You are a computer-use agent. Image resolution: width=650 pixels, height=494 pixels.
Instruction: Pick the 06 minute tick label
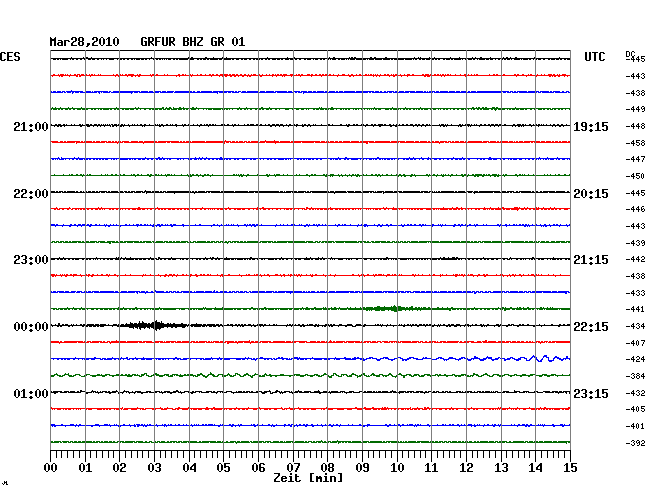(x=258, y=468)
